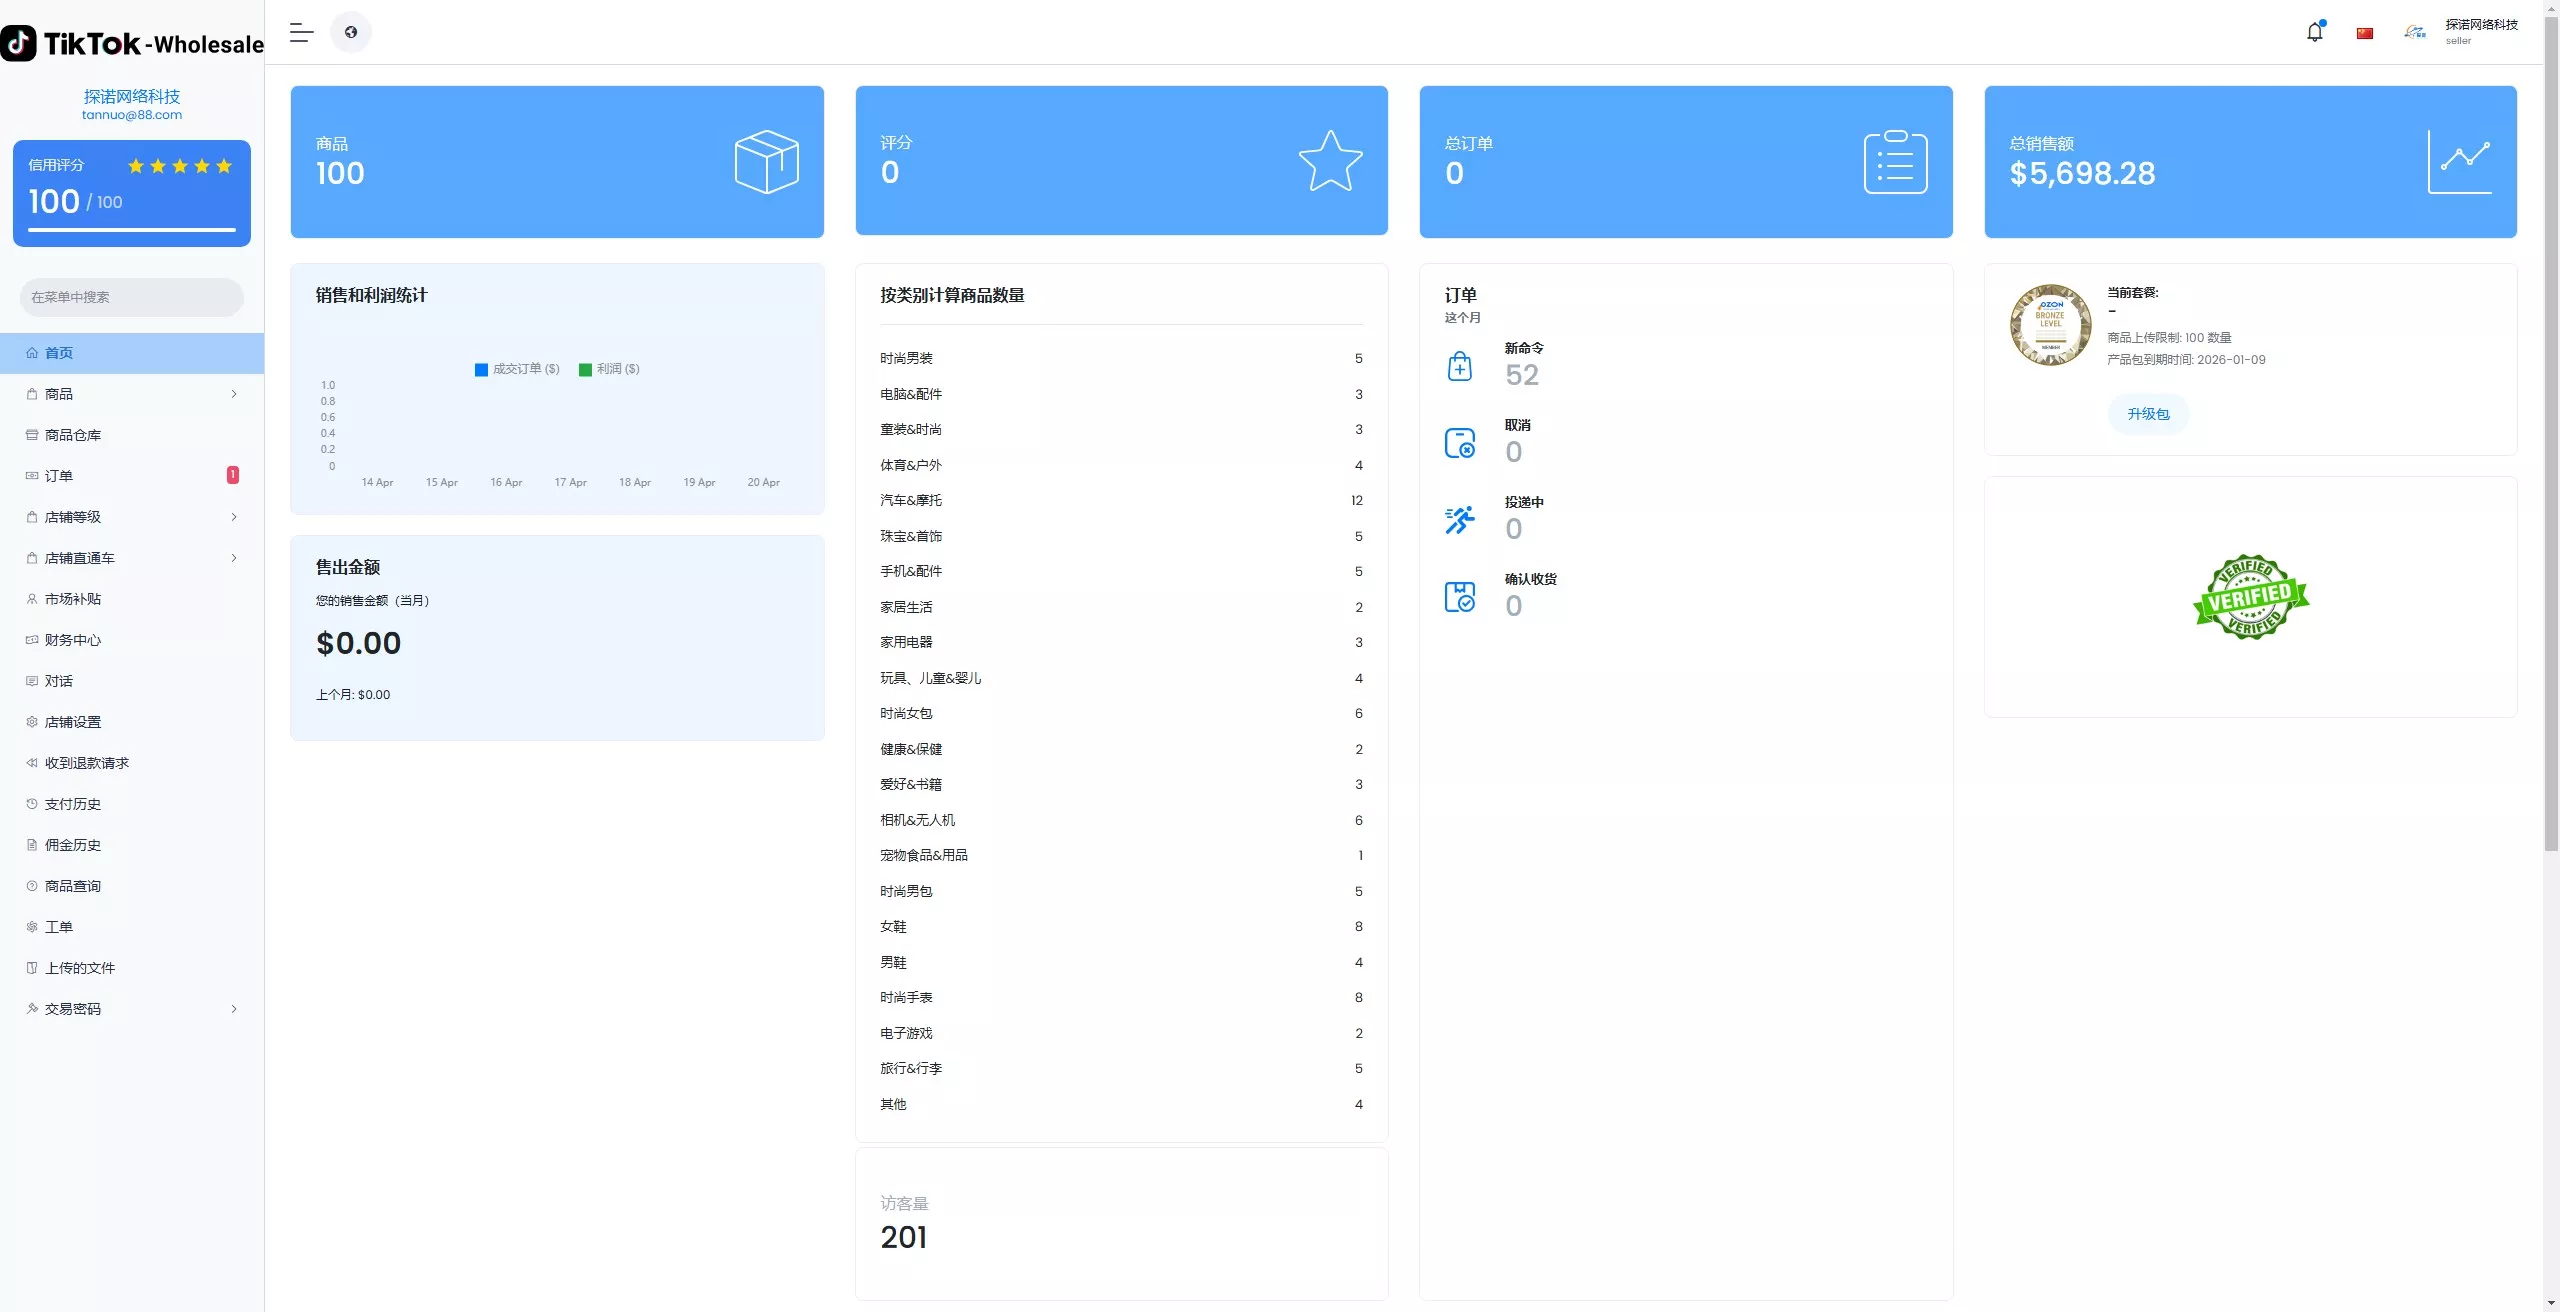Click the new orders shopping bag icon

tap(1459, 366)
